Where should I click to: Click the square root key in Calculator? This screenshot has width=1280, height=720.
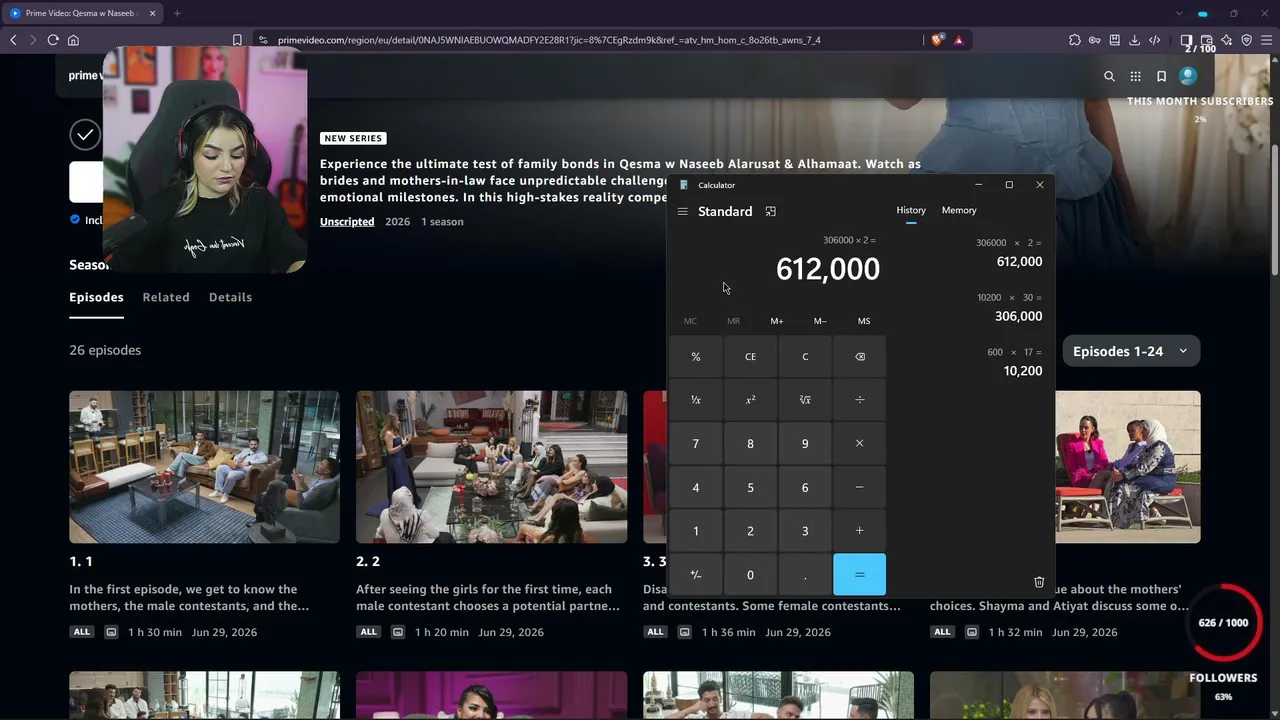pos(805,400)
